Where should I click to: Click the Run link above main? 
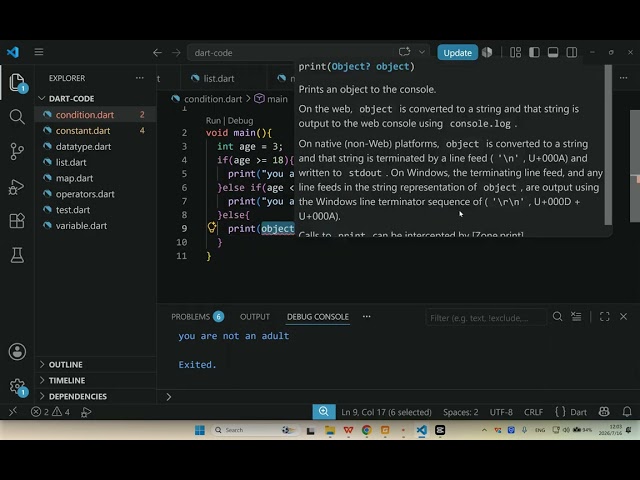tap(213, 121)
